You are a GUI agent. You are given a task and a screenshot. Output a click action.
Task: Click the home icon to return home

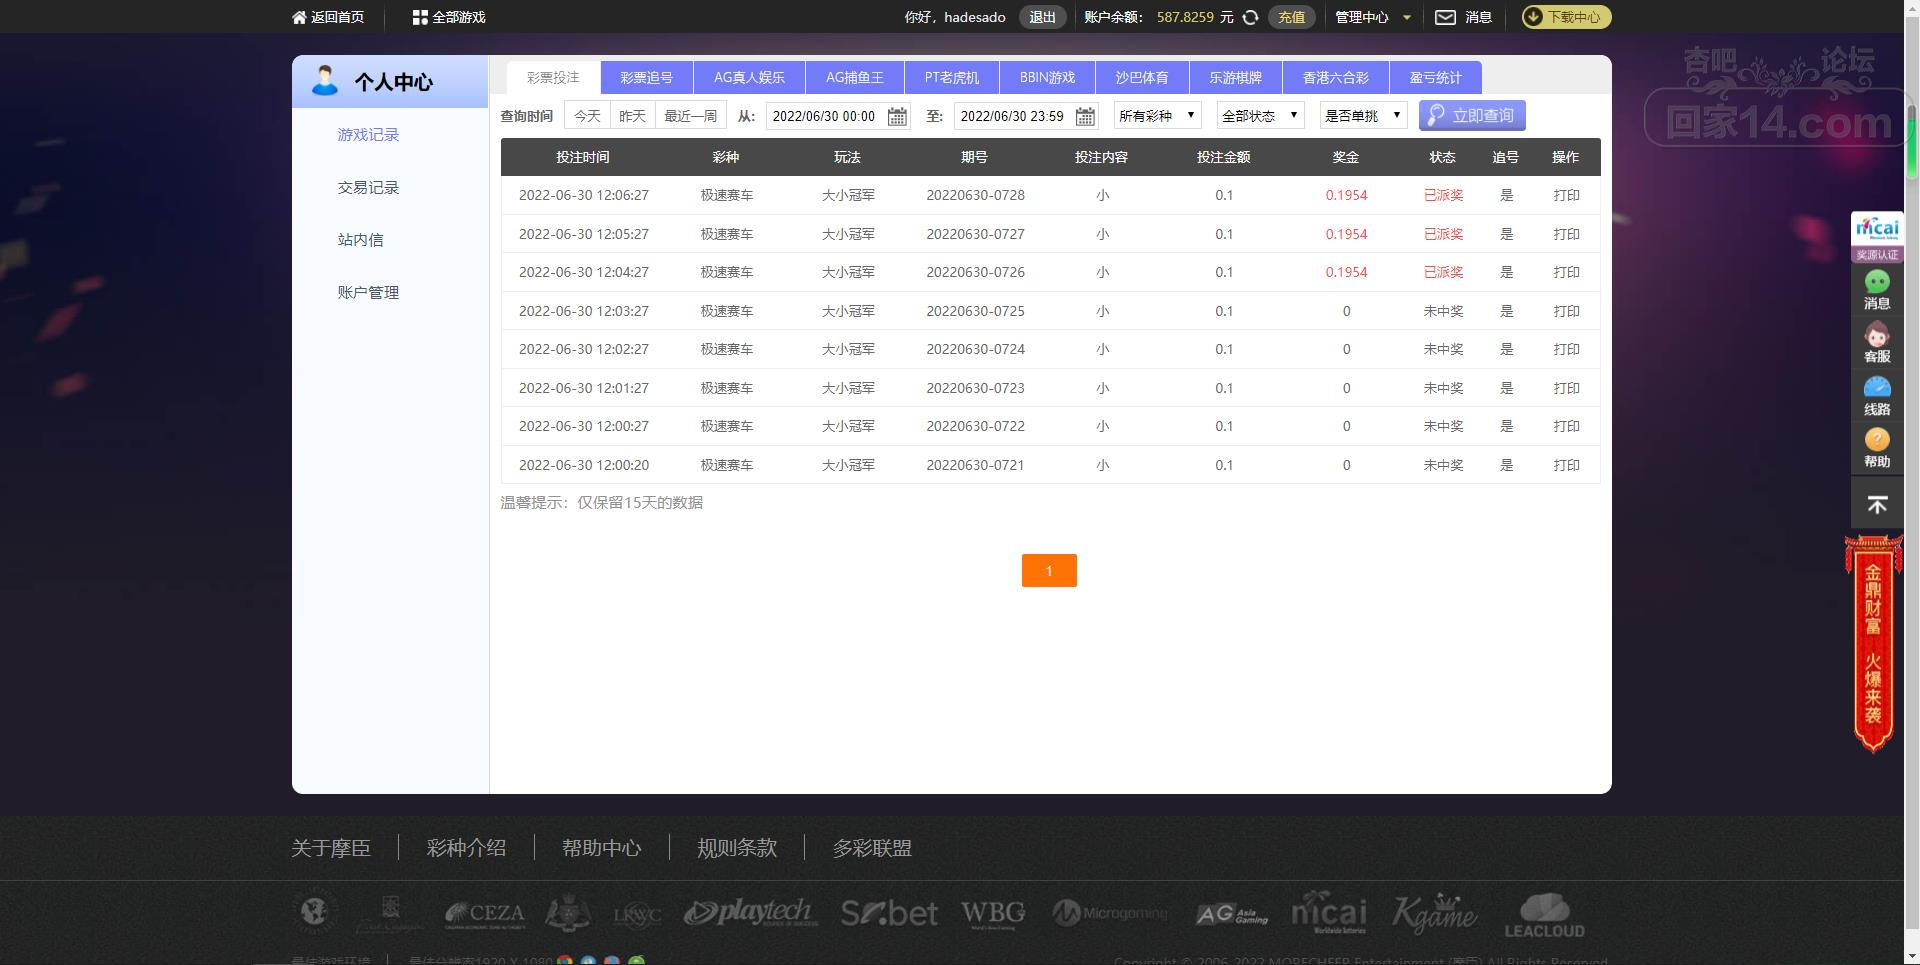pyautogui.click(x=299, y=17)
